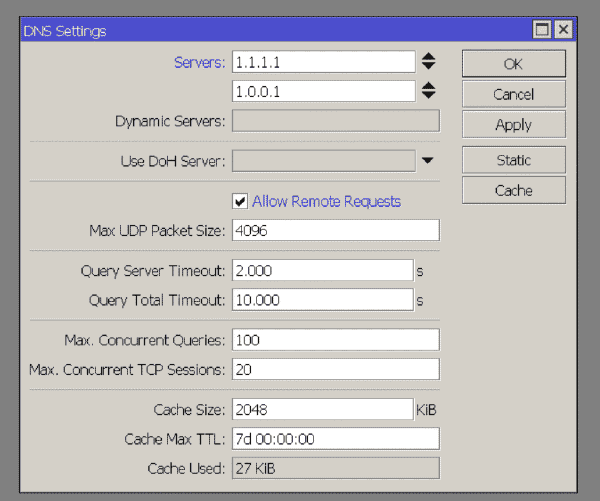
Task: Select the second server field 1.0.0.1
Action: 323,91
